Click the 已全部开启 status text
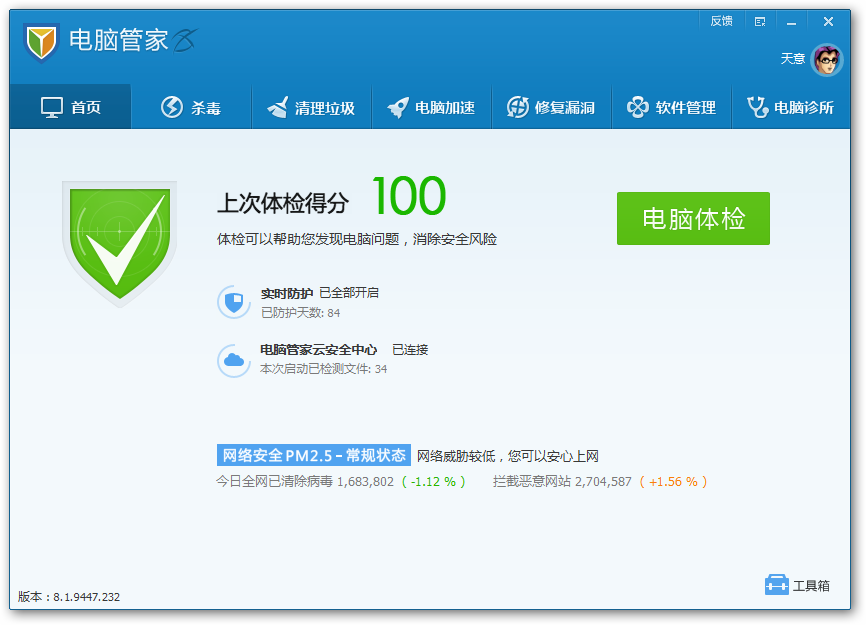 (349, 293)
